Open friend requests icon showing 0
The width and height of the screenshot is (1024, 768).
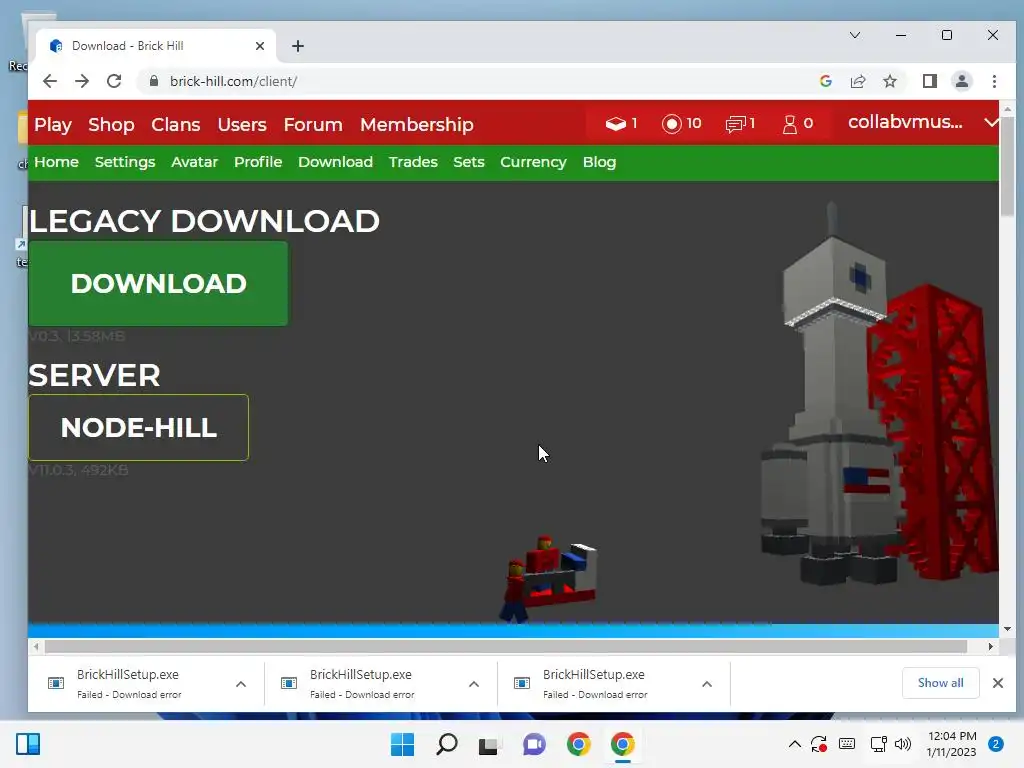coord(797,123)
